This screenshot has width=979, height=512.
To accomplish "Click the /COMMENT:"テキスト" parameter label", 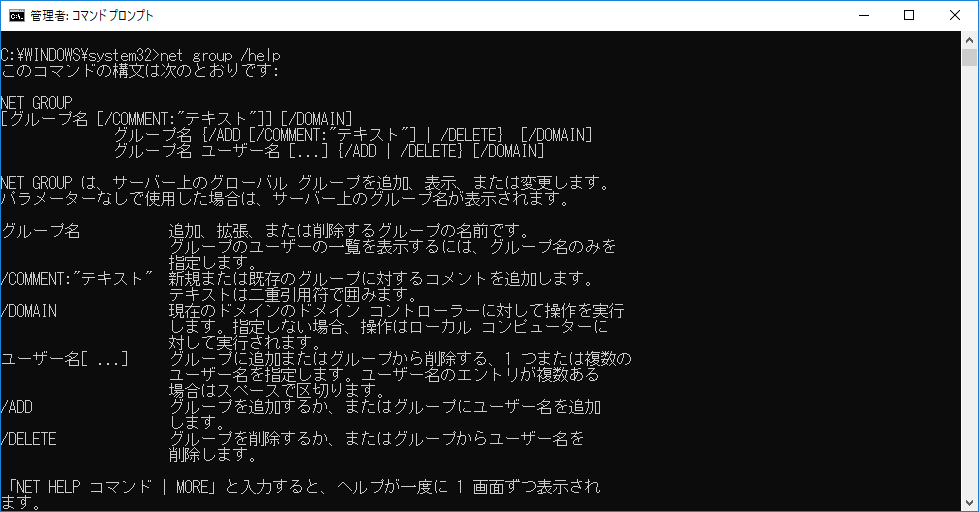I will click(77, 279).
